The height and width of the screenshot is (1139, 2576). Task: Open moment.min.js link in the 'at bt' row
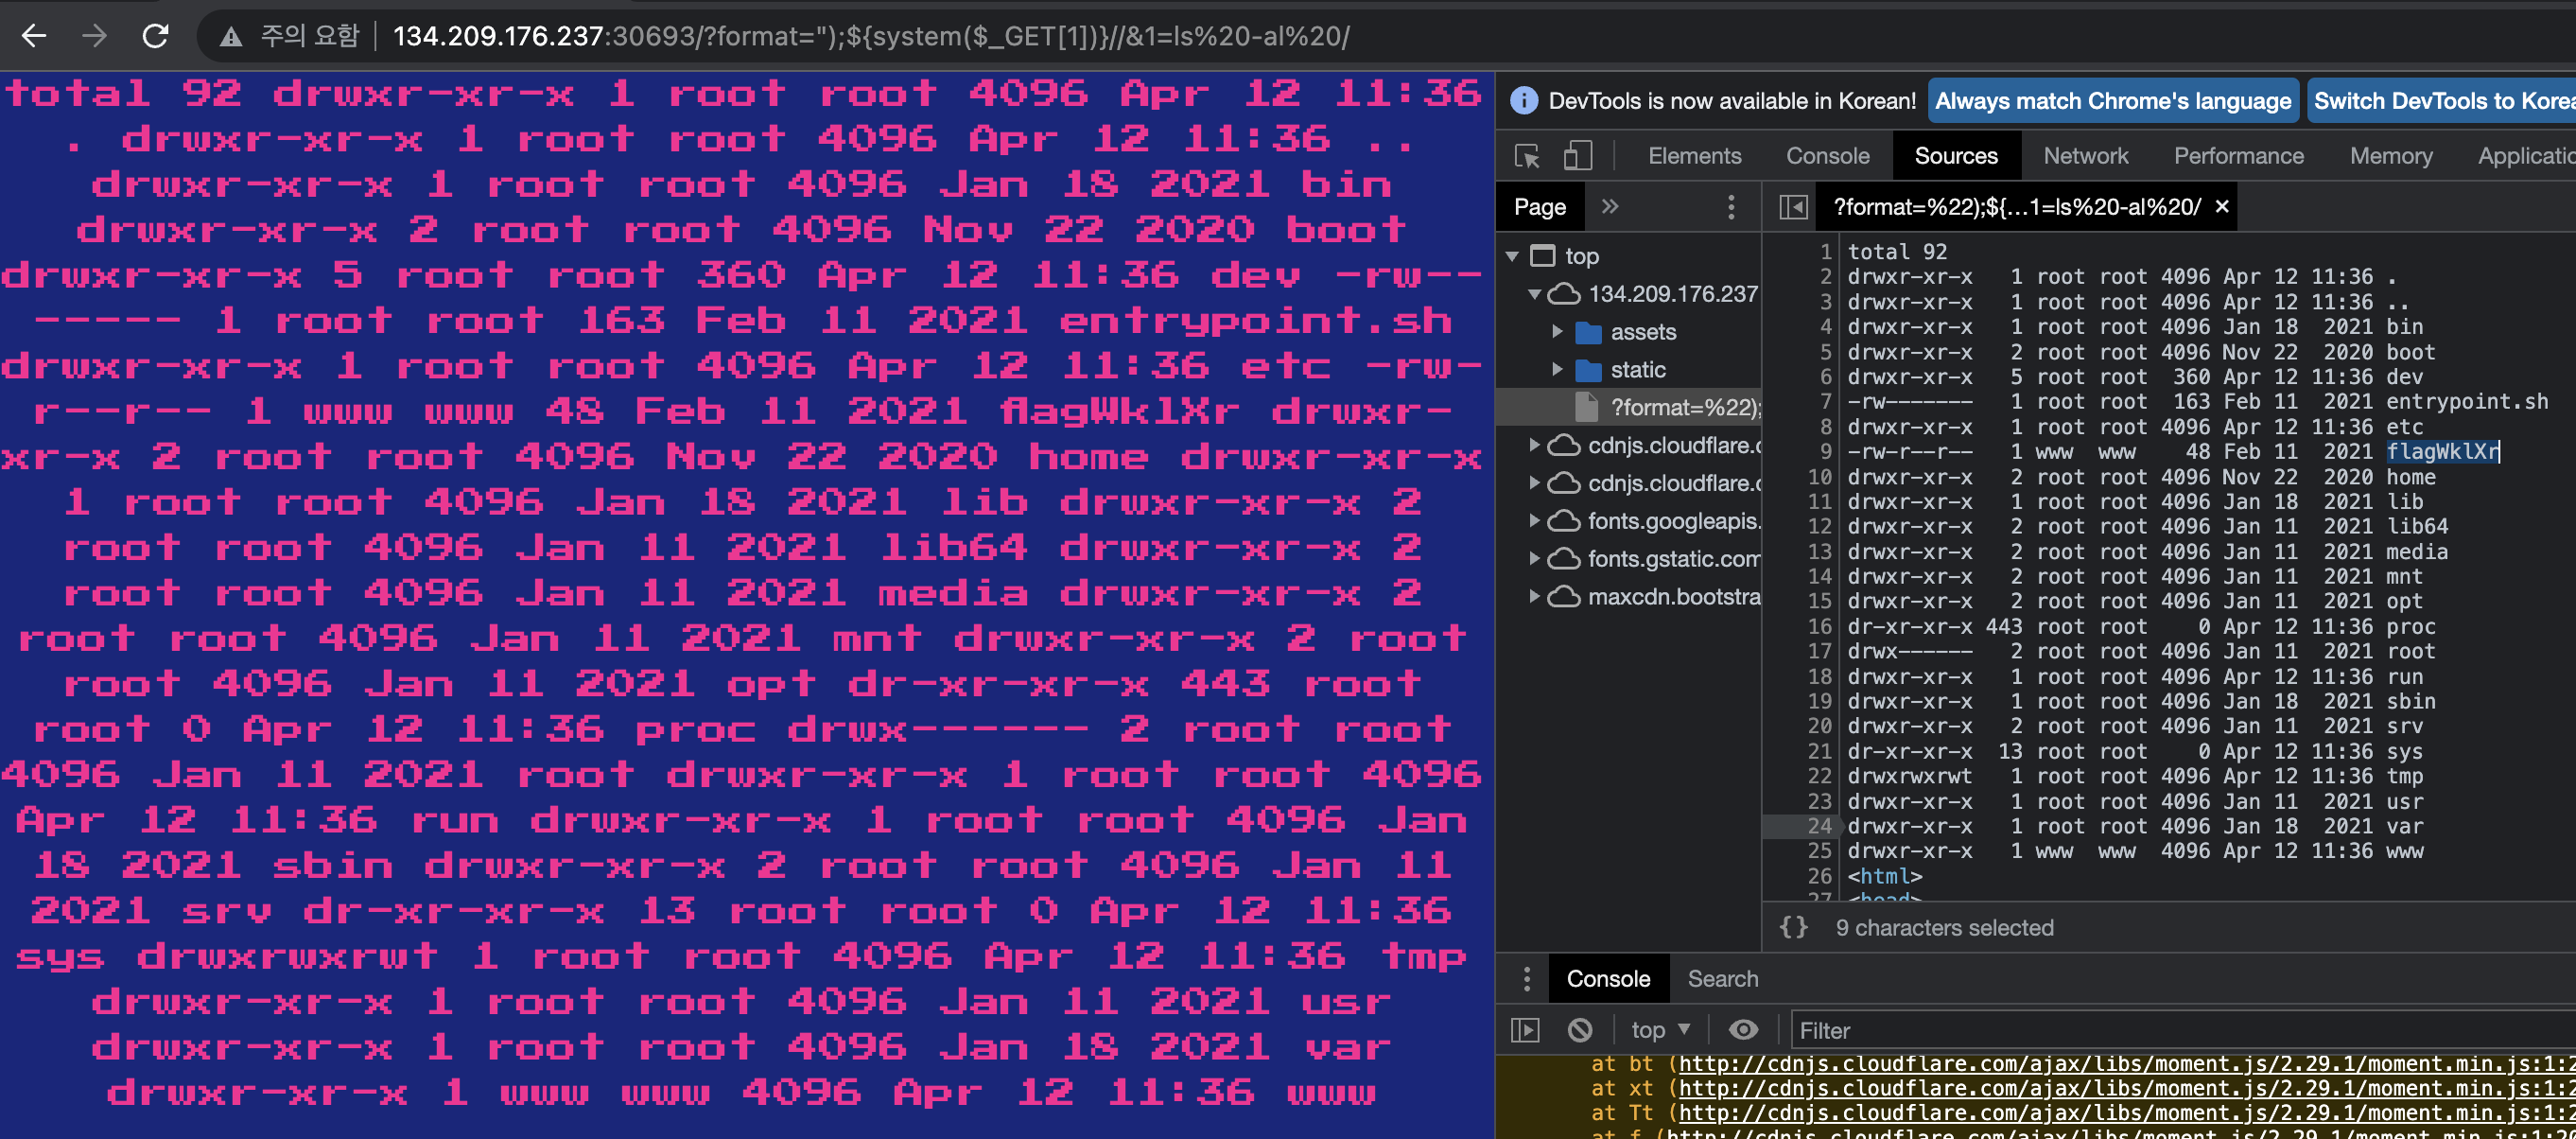pyautogui.click(x=2127, y=1064)
